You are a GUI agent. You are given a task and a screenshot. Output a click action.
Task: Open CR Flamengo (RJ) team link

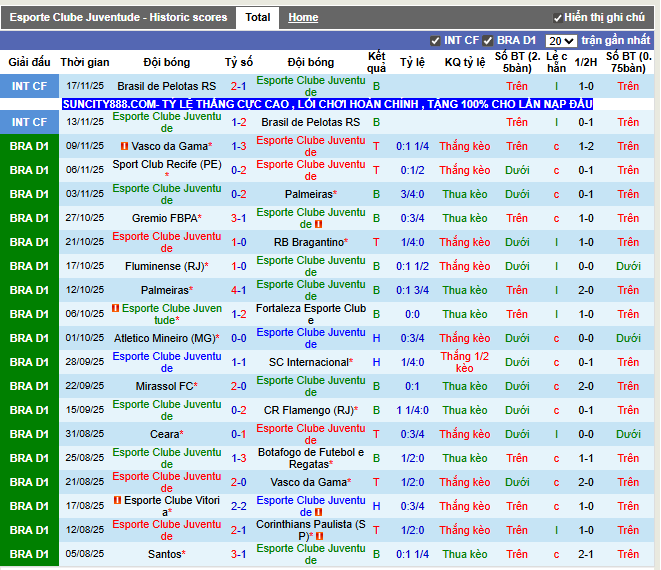coord(309,410)
